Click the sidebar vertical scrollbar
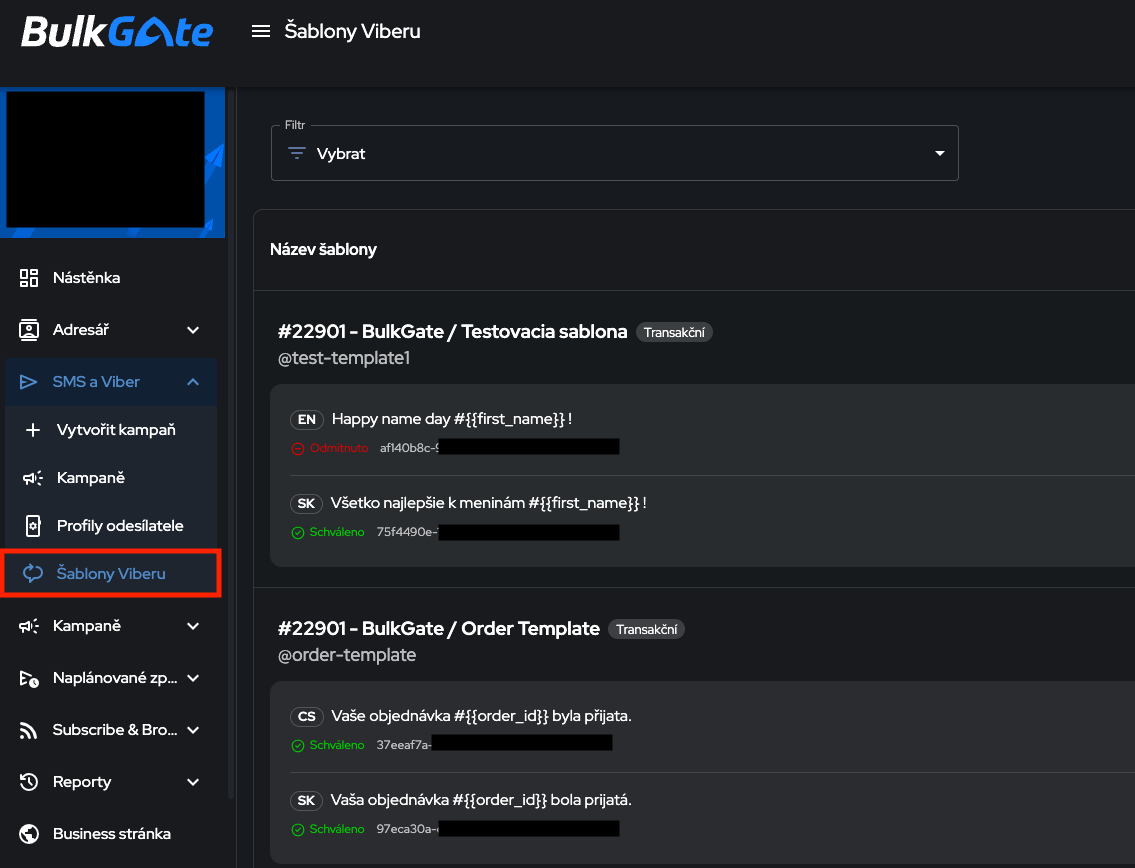The image size is (1135, 868). pyautogui.click(x=231, y=442)
